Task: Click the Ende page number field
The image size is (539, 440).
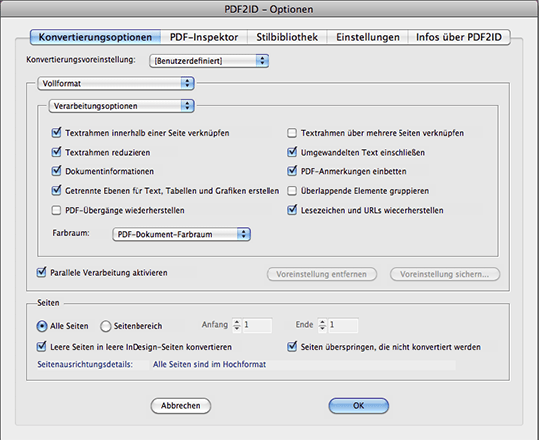Action: 343,325
